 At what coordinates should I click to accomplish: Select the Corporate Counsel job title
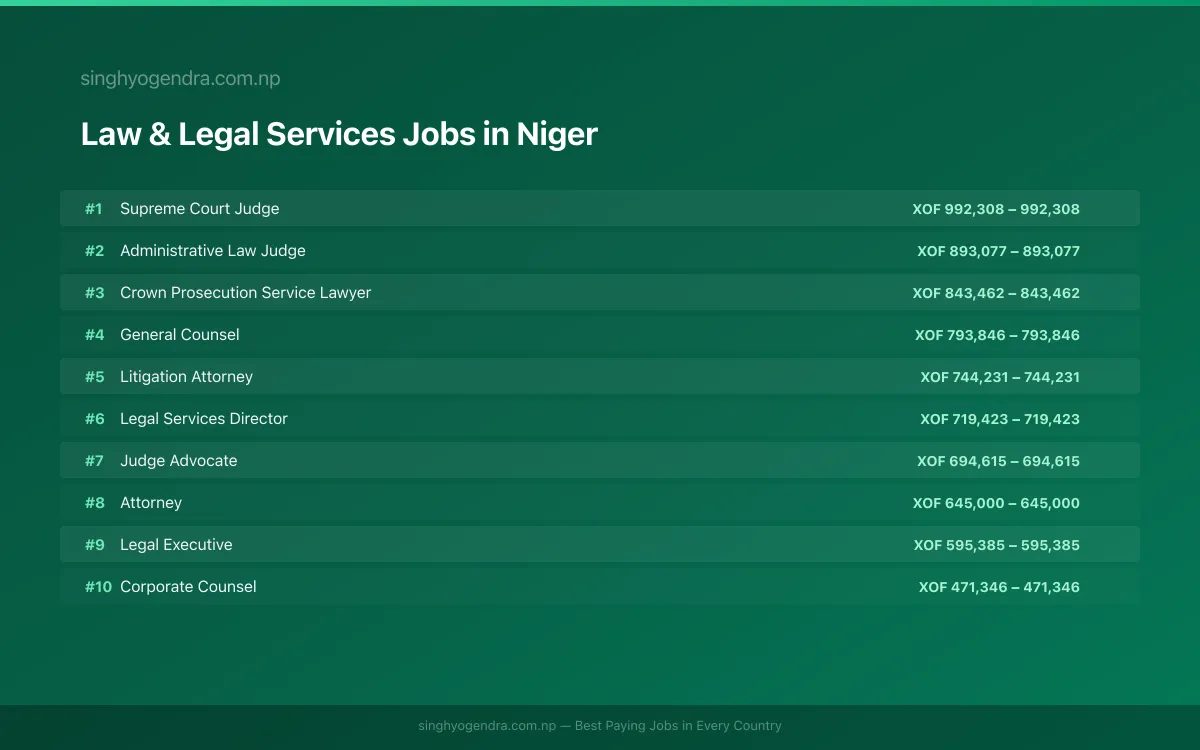(188, 587)
